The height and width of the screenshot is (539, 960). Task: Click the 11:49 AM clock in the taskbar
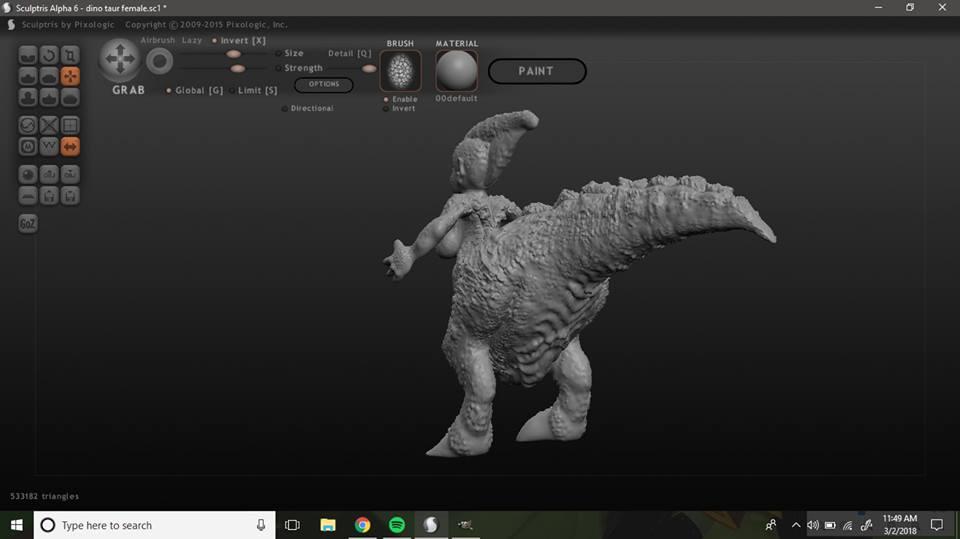899,519
